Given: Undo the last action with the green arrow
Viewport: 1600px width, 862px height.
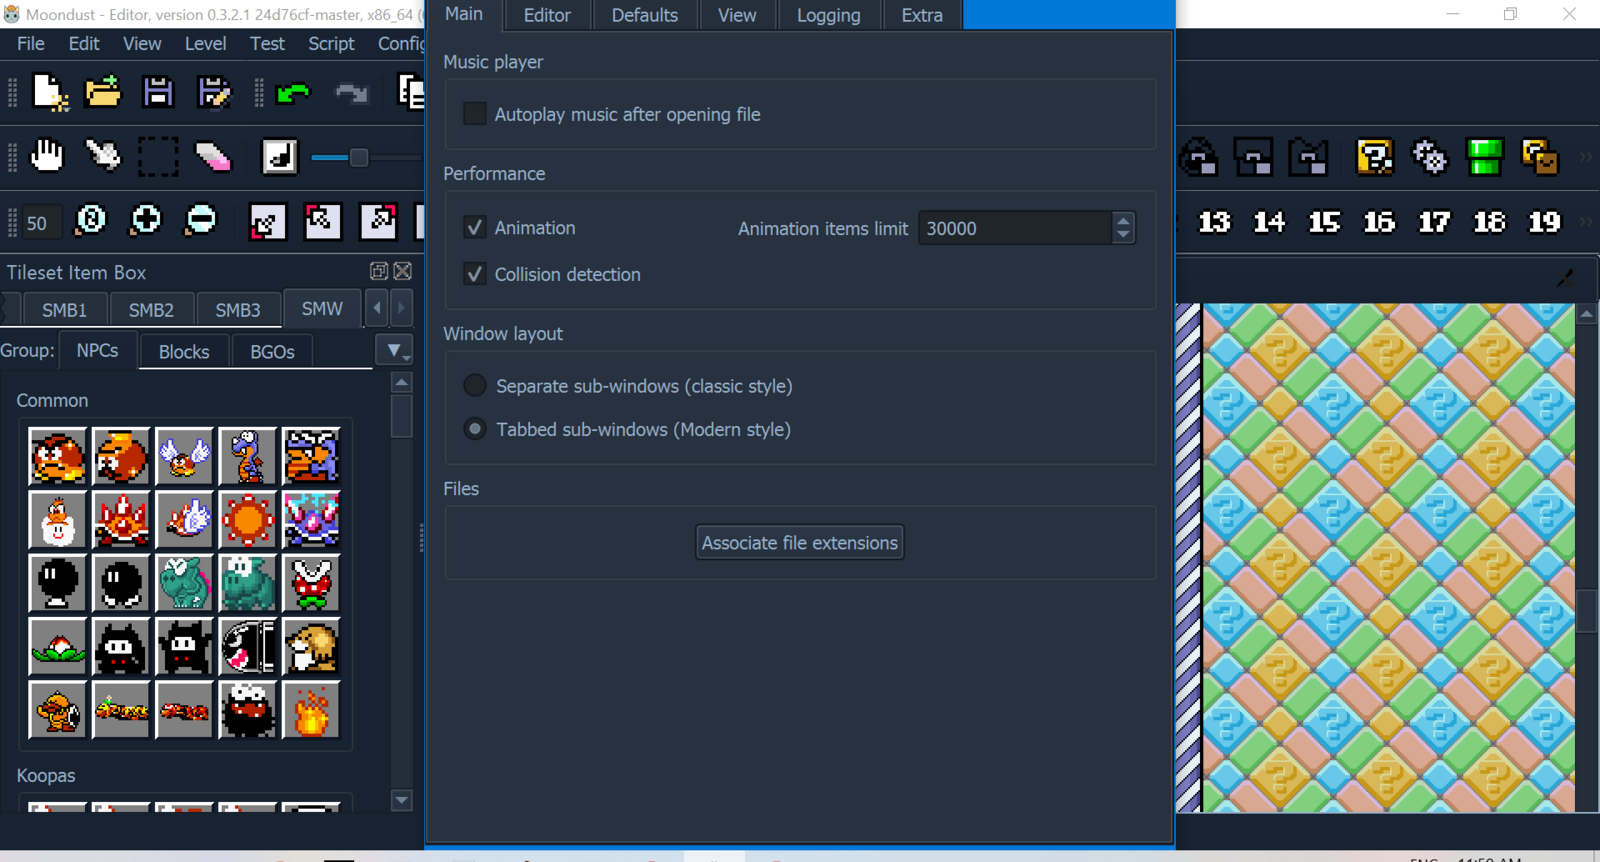Looking at the screenshot, I should point(293,92).
